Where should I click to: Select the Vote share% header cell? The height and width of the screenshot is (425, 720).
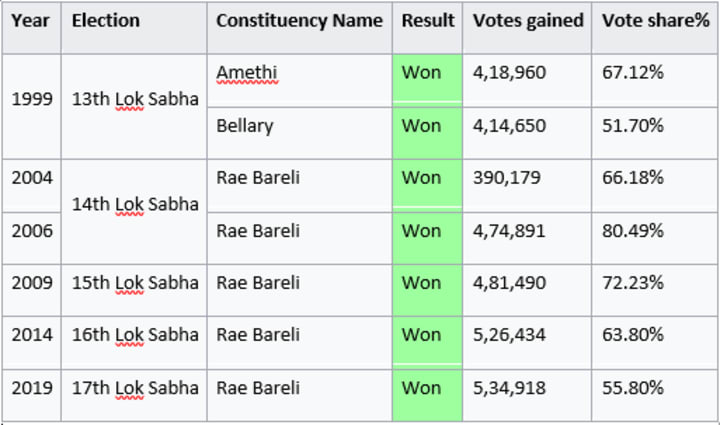tap(656, 21)
